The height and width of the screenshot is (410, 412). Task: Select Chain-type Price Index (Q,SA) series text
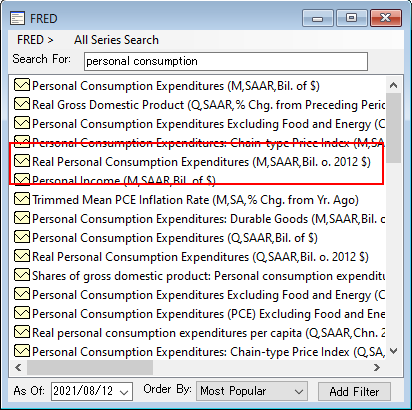point(208,352)
